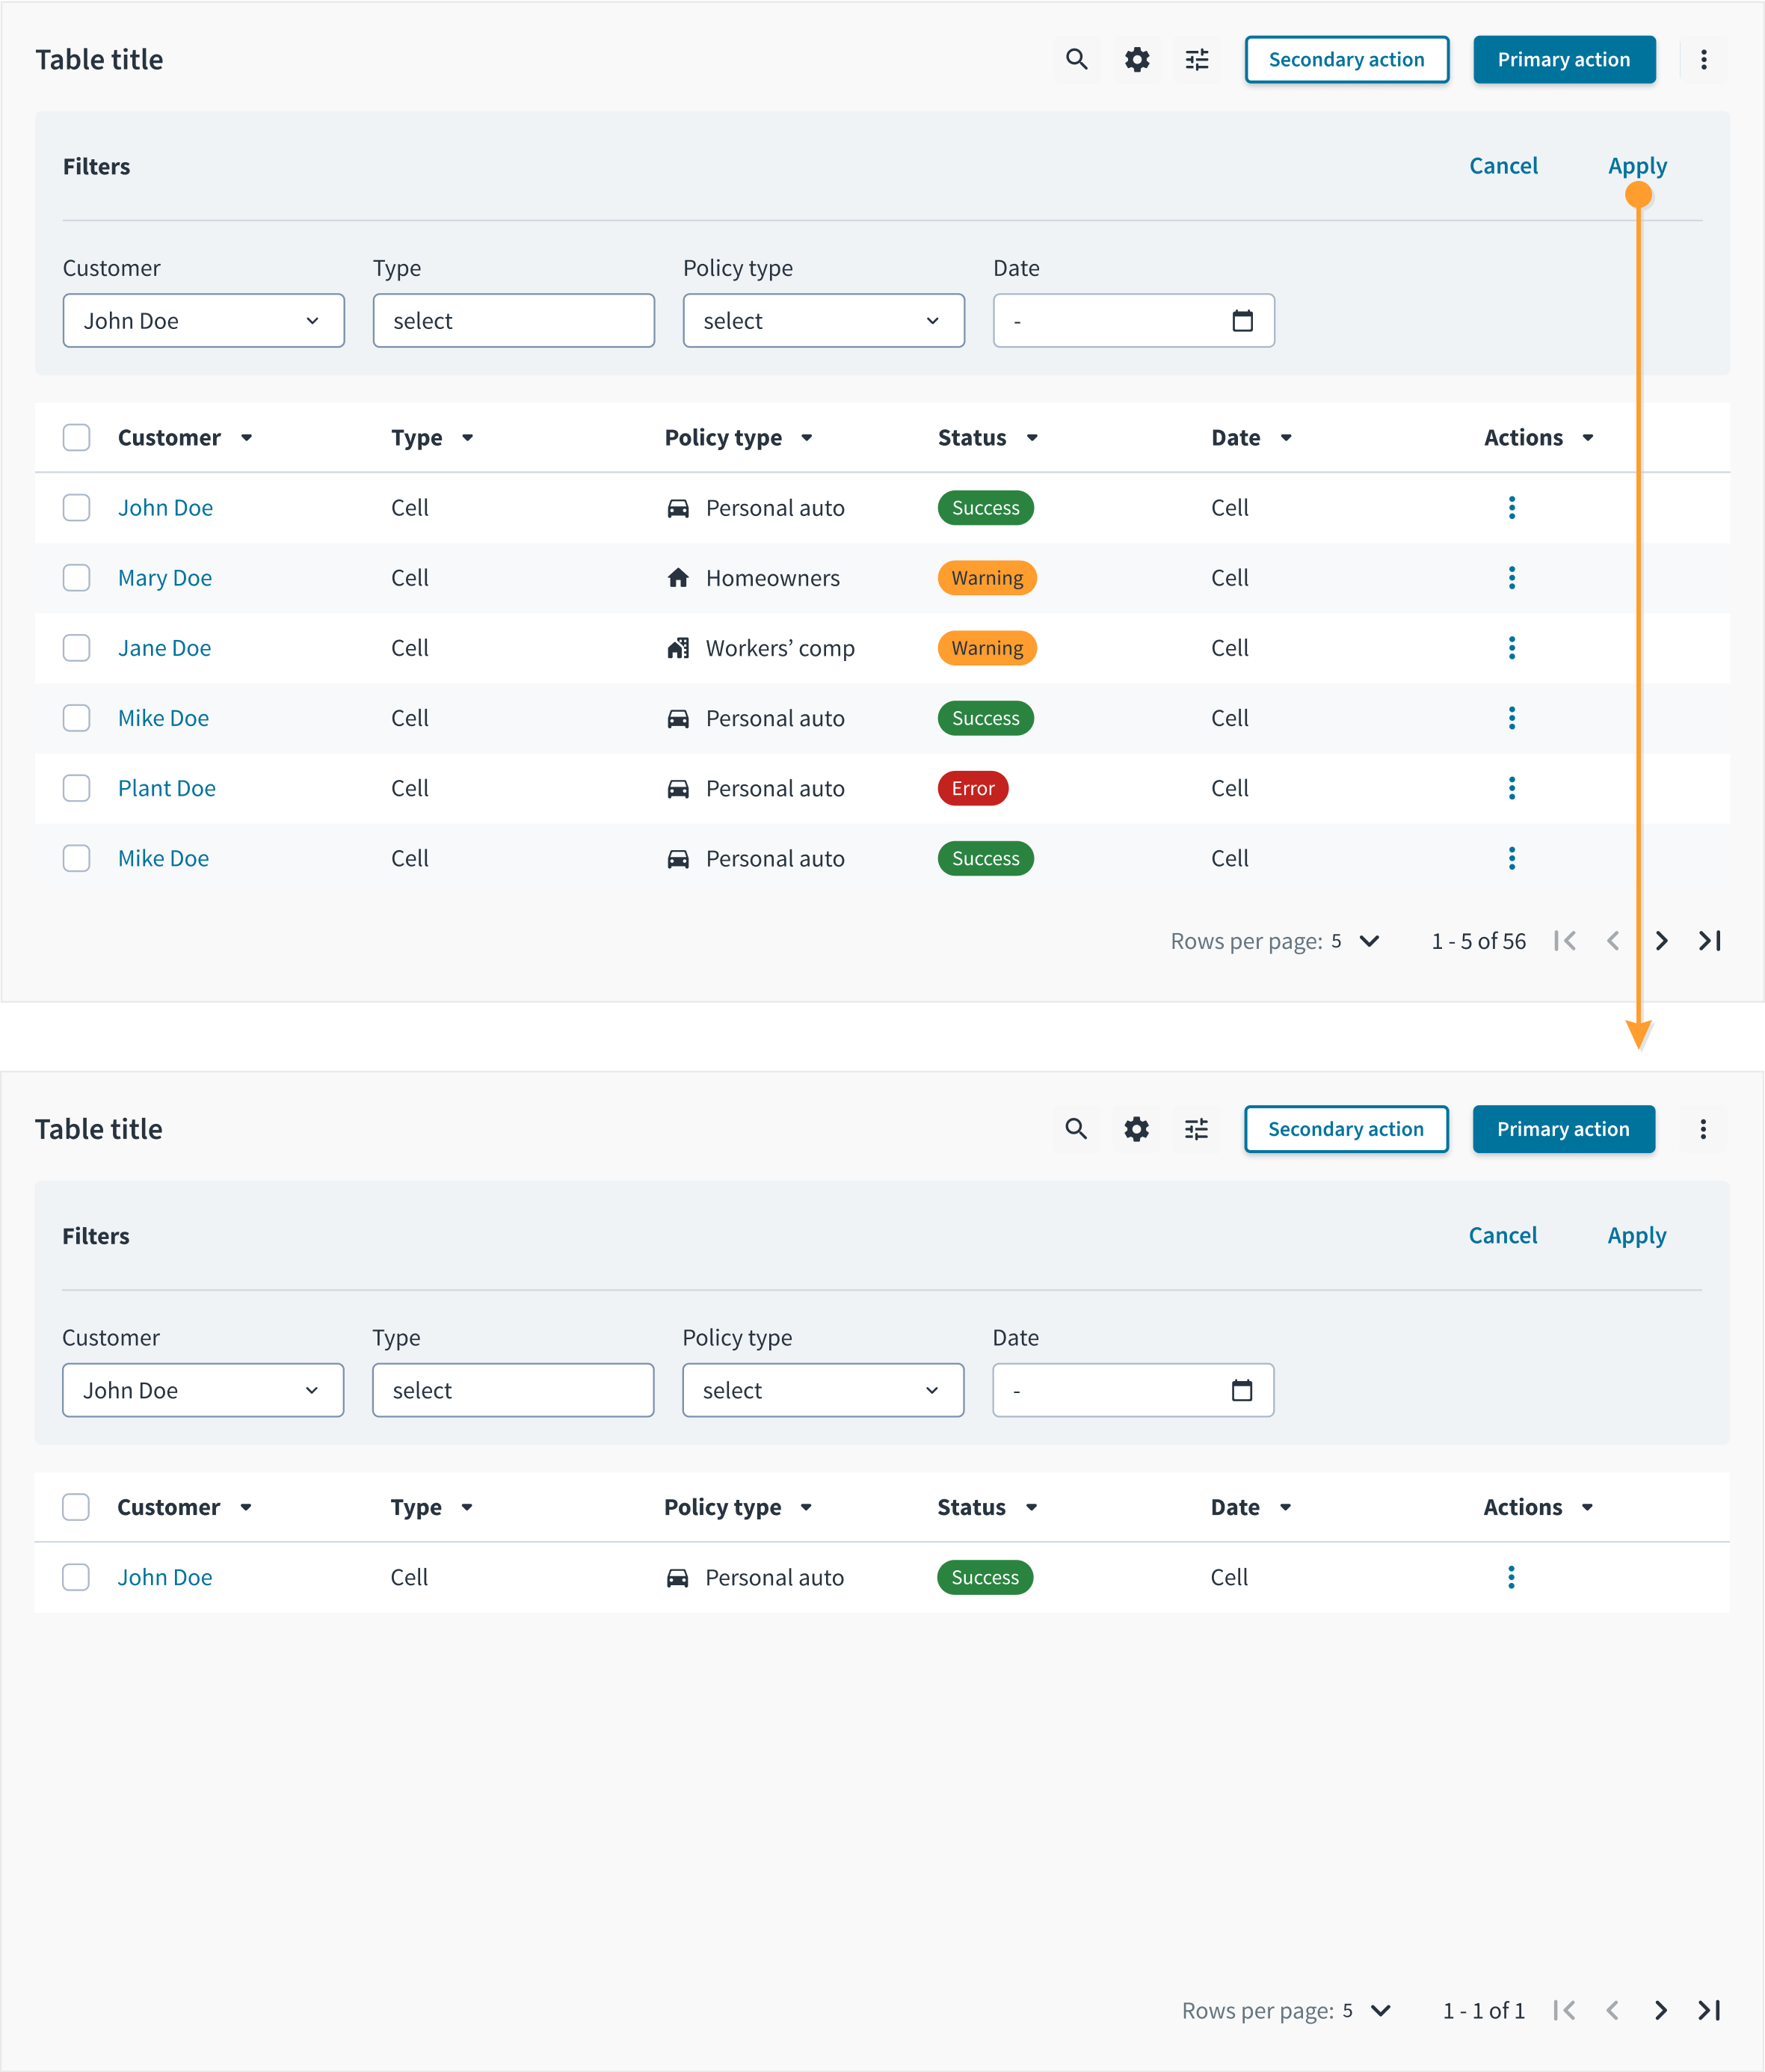Click Apply in top Filters panel
The image size is (1765, 2072).
point(1637,166)
